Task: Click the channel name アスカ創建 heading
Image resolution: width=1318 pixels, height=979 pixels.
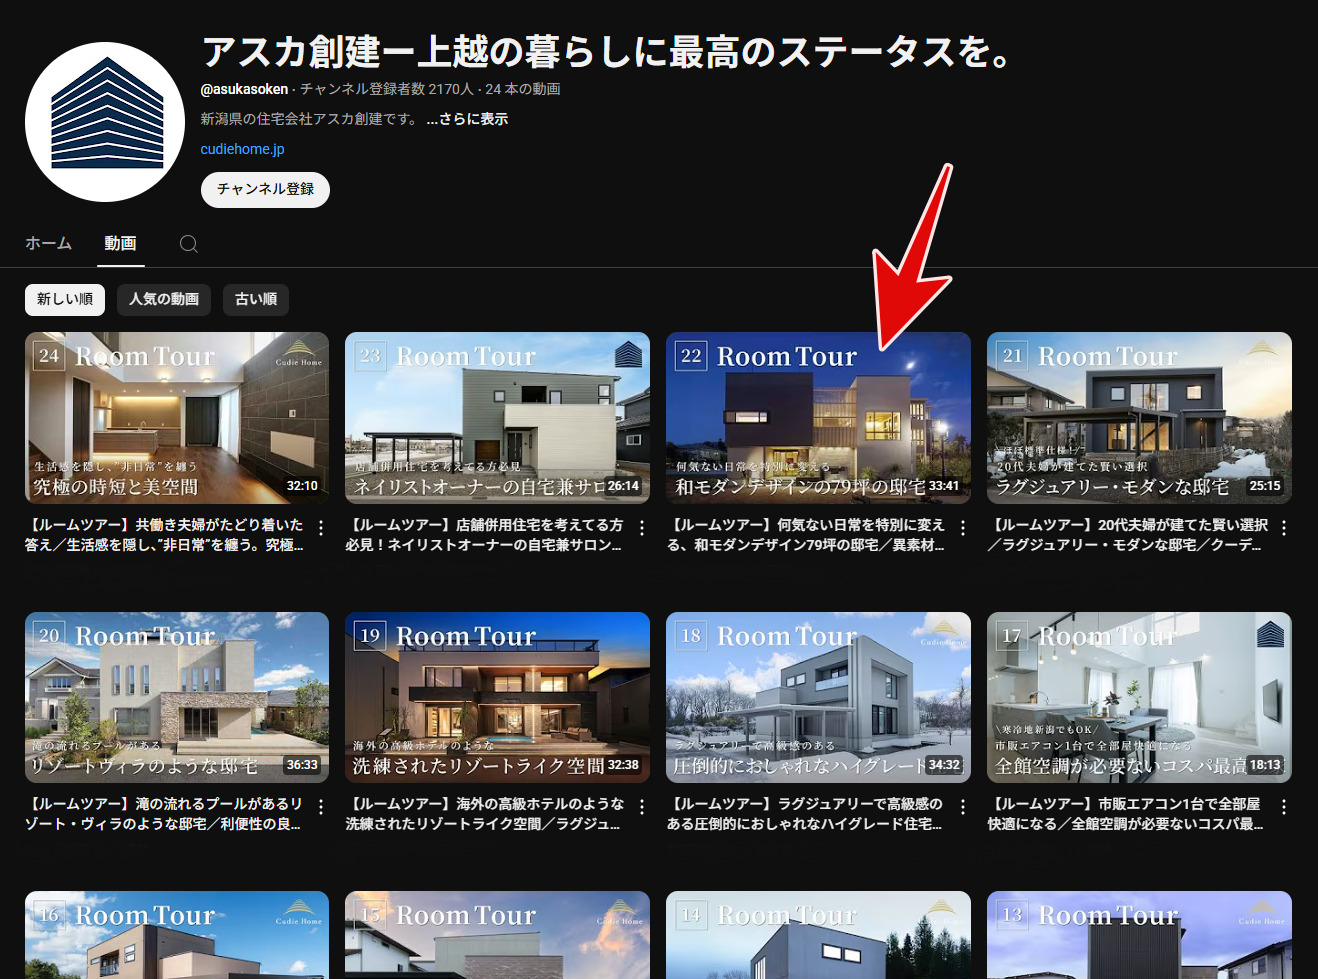Action: [x=607, y=51]
